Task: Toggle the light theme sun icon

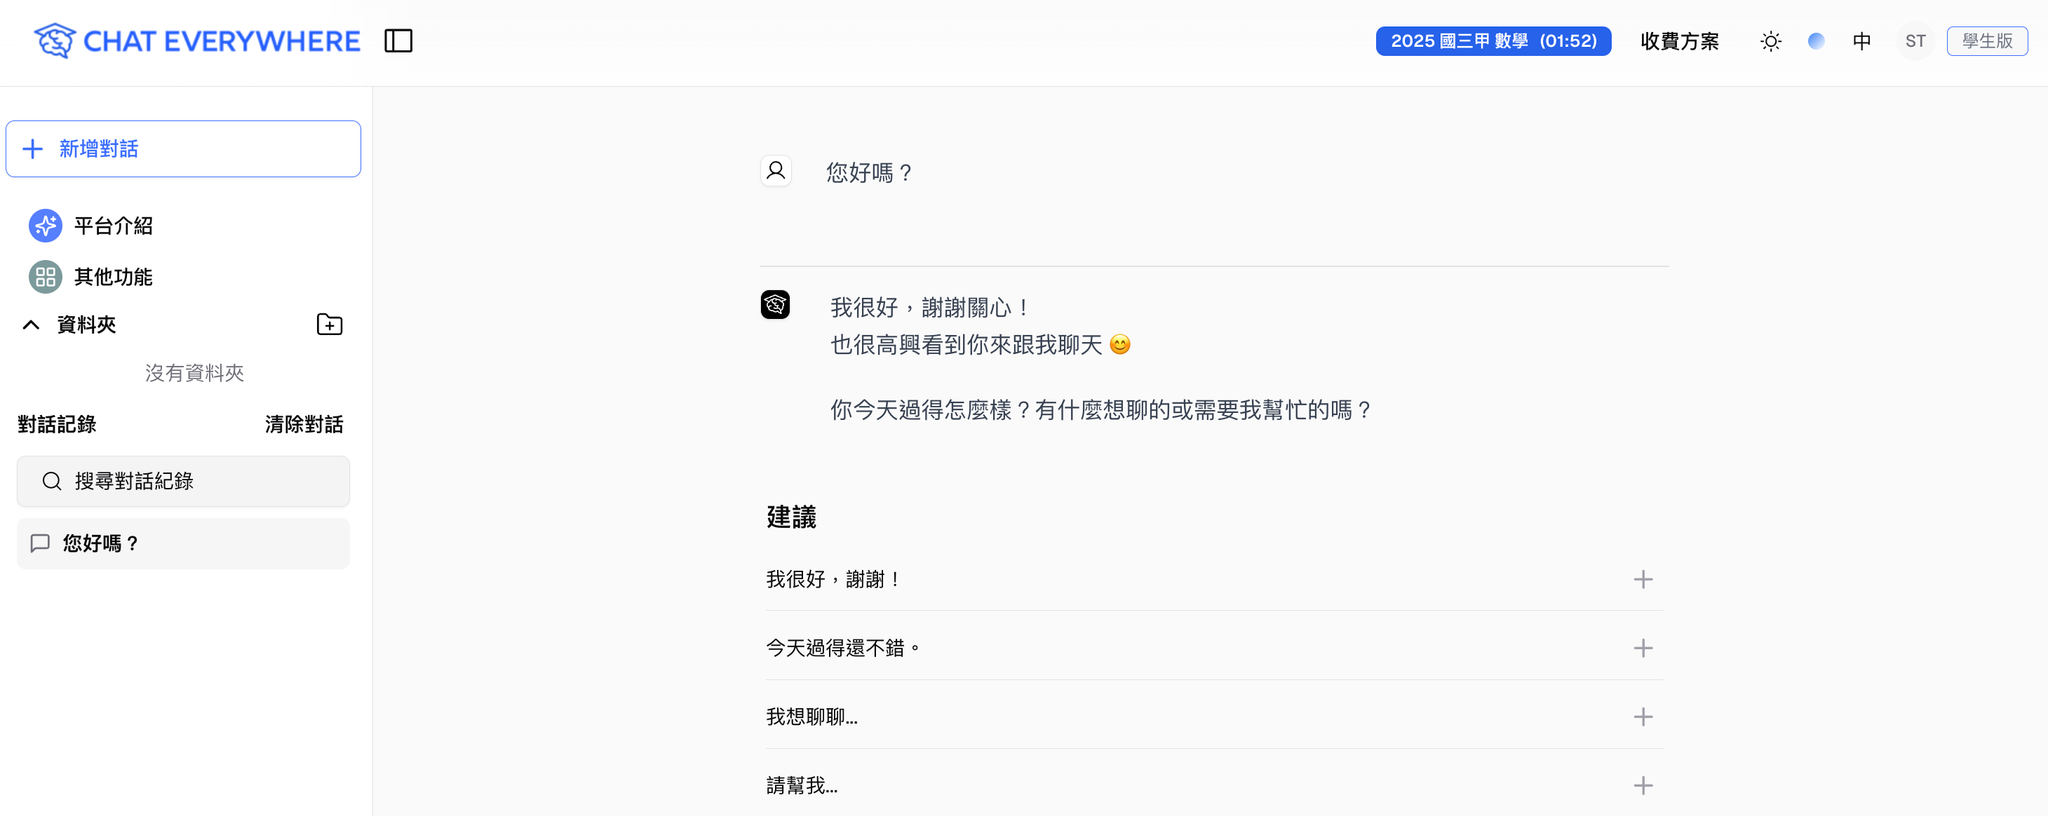Action: [x=1770, y=41]
